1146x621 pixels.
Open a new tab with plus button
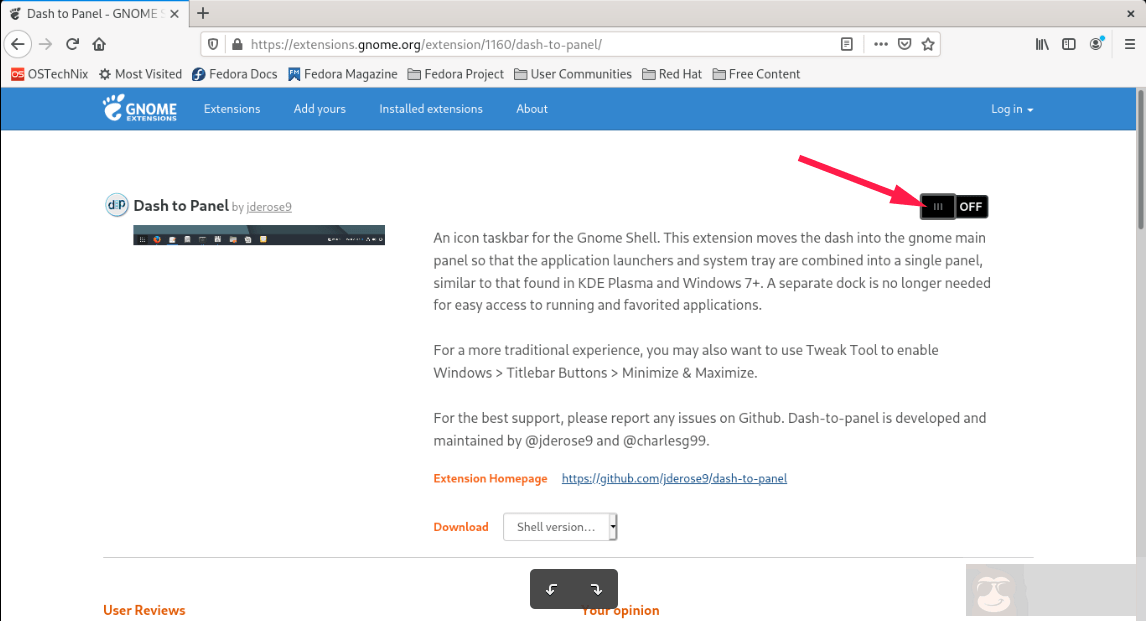203,13
